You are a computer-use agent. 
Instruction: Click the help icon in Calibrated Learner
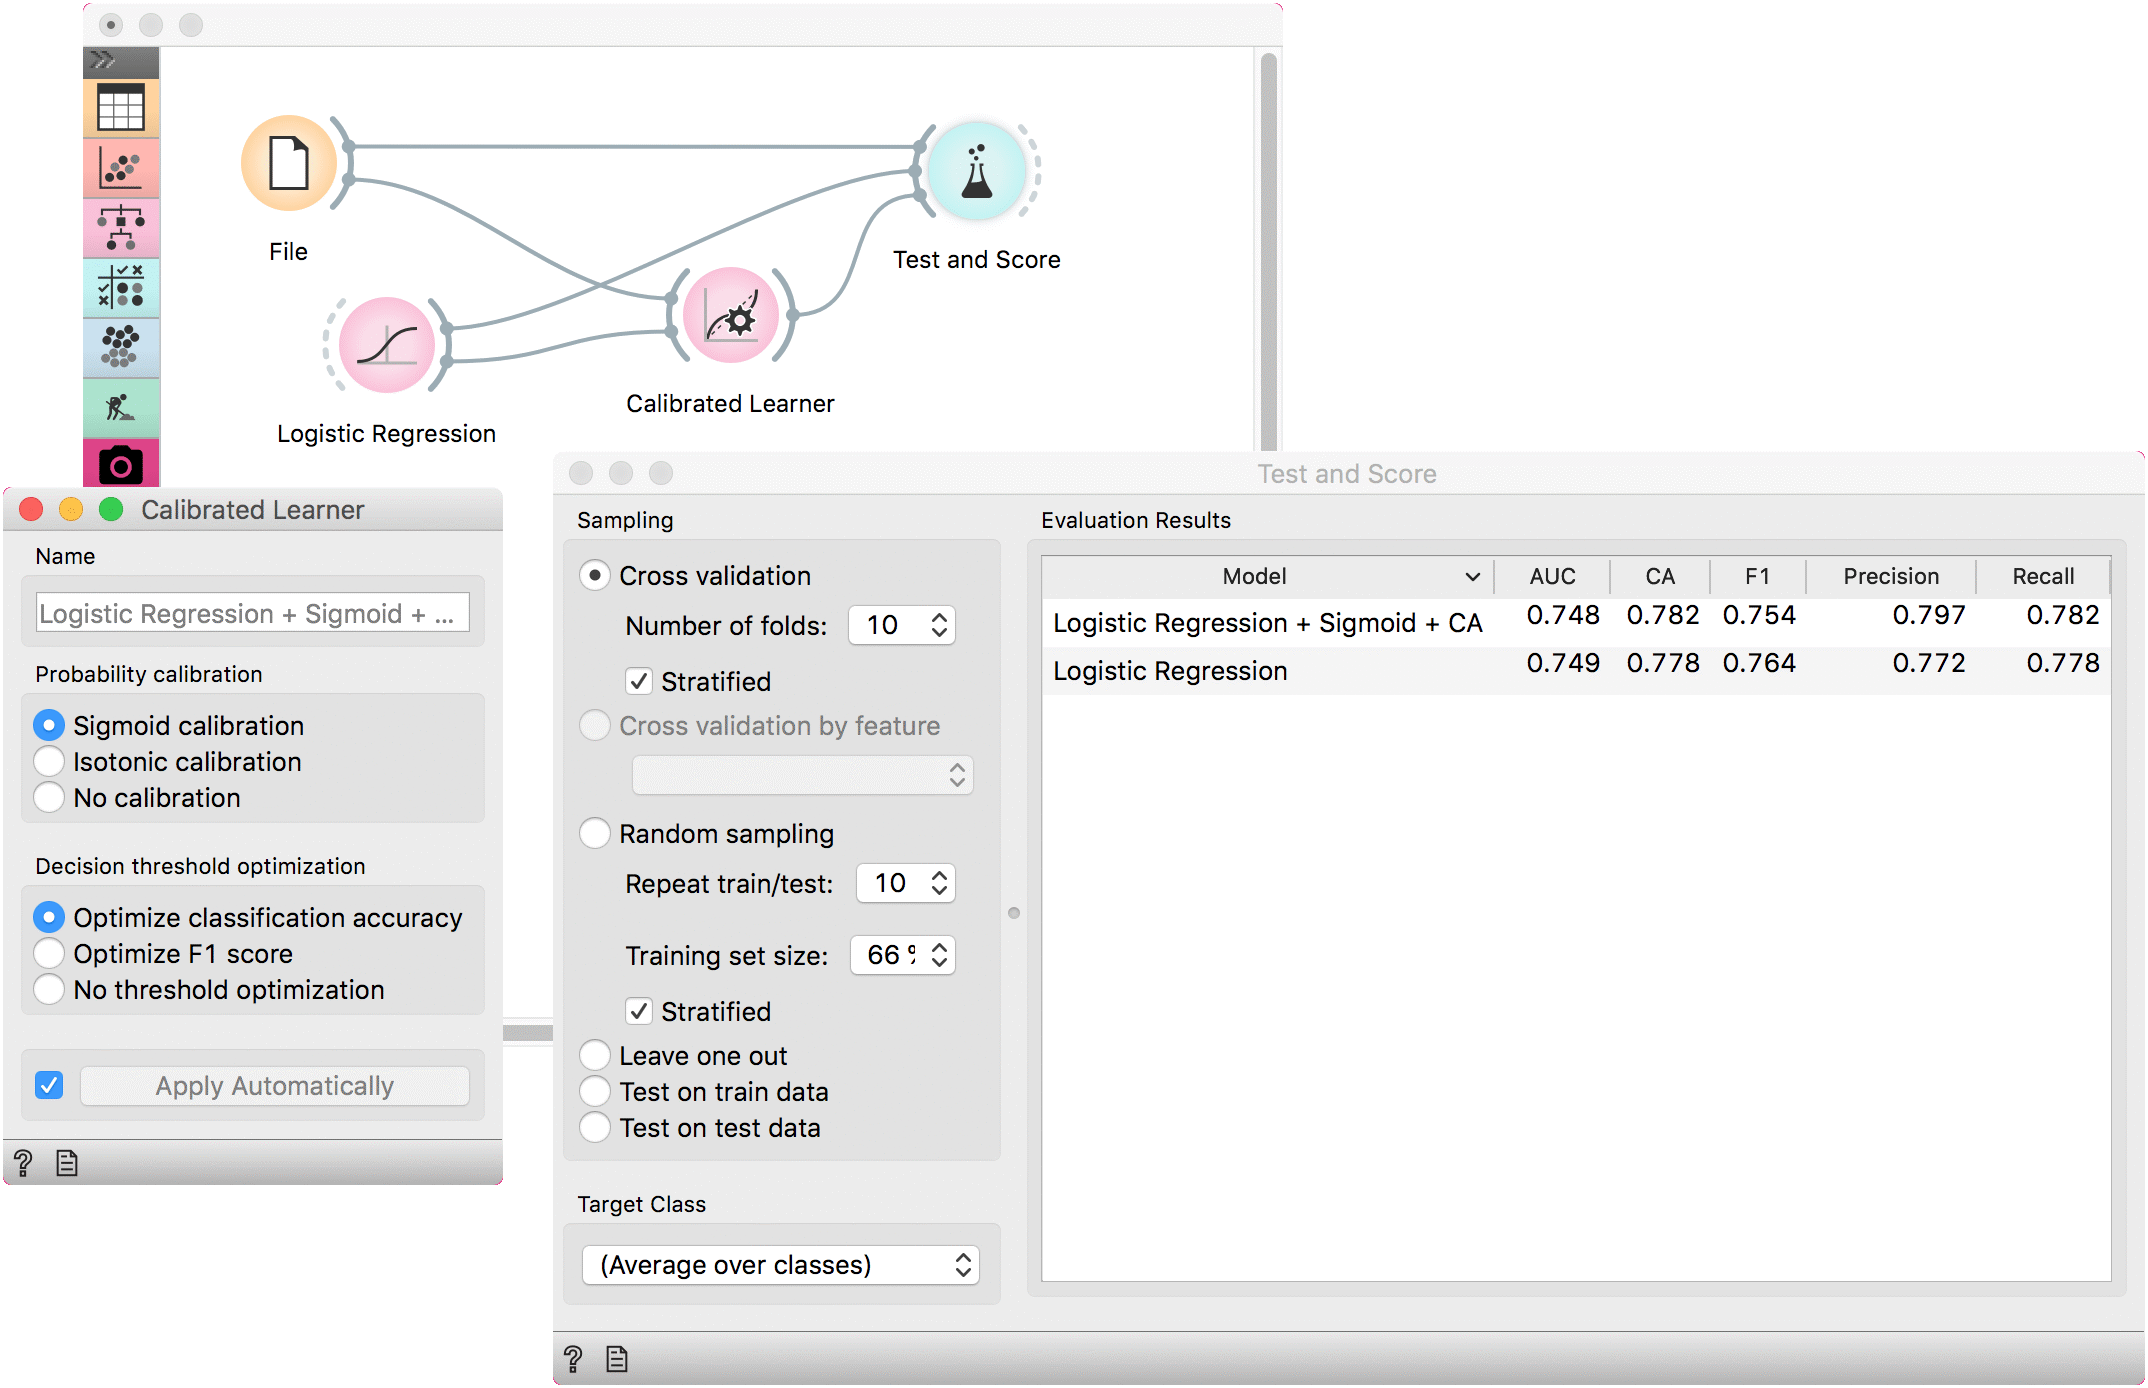[23, 1163]
